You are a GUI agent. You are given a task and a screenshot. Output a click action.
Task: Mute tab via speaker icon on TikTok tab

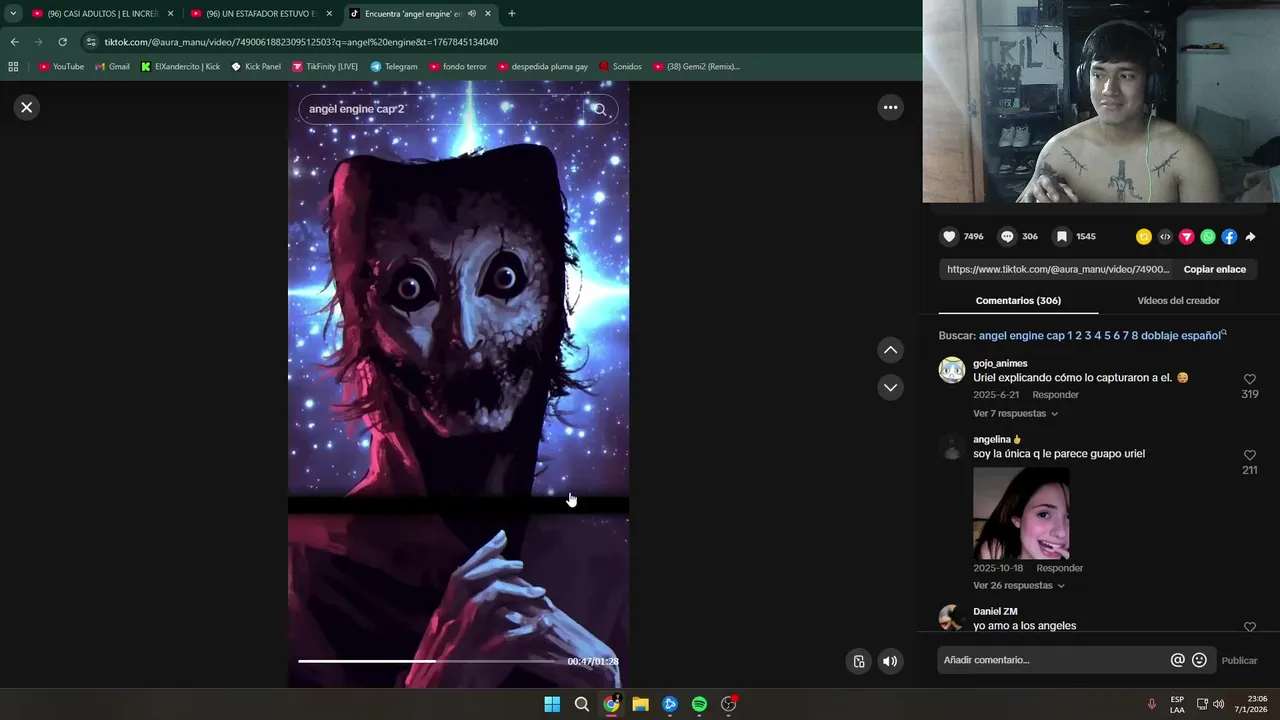pyautogui.click(x=471, y=14)
